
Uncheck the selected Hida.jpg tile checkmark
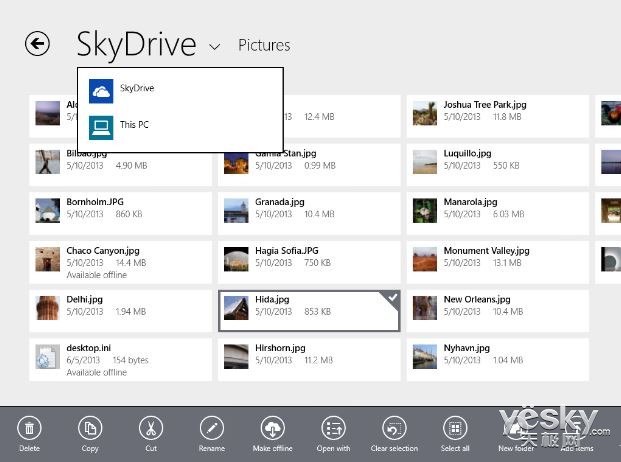pos(392,297)
